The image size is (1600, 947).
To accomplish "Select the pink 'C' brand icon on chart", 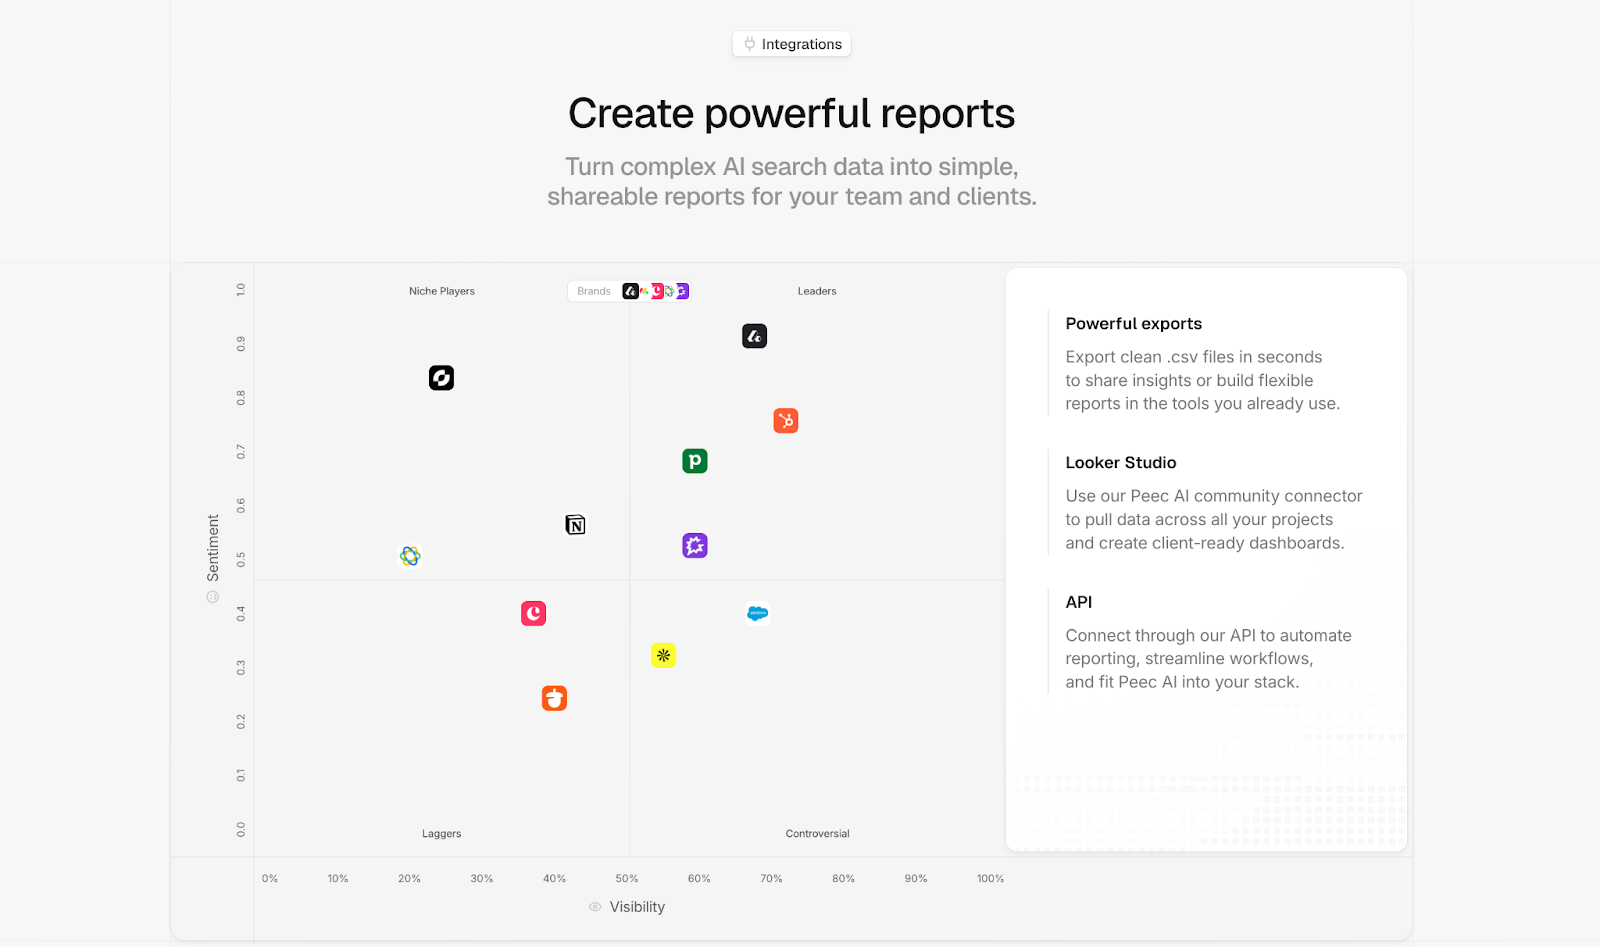I will tap(534, 613).
